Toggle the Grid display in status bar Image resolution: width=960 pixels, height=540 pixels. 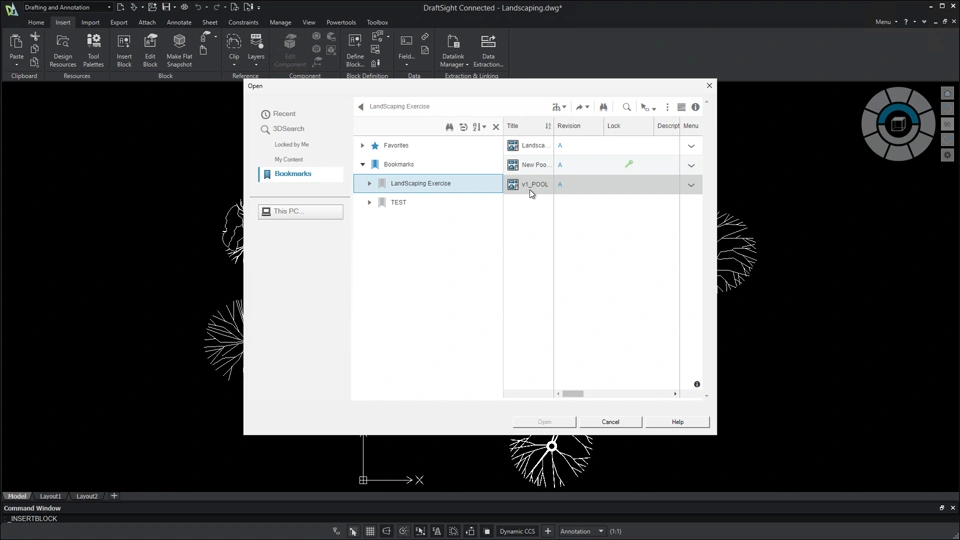tap(370, 531)
